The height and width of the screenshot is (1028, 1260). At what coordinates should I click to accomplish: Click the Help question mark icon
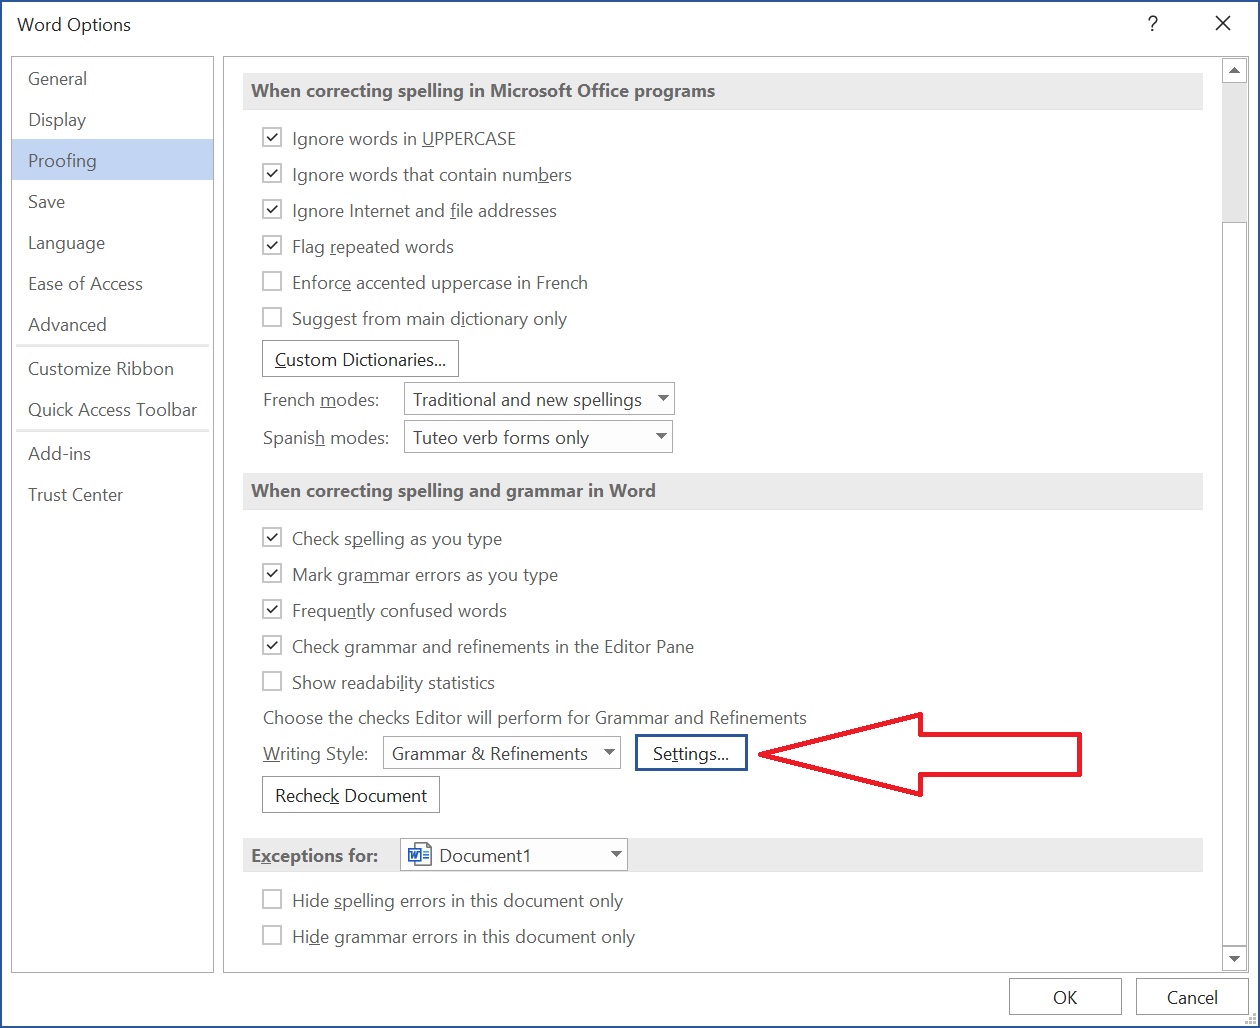[x=1152, y=23]
